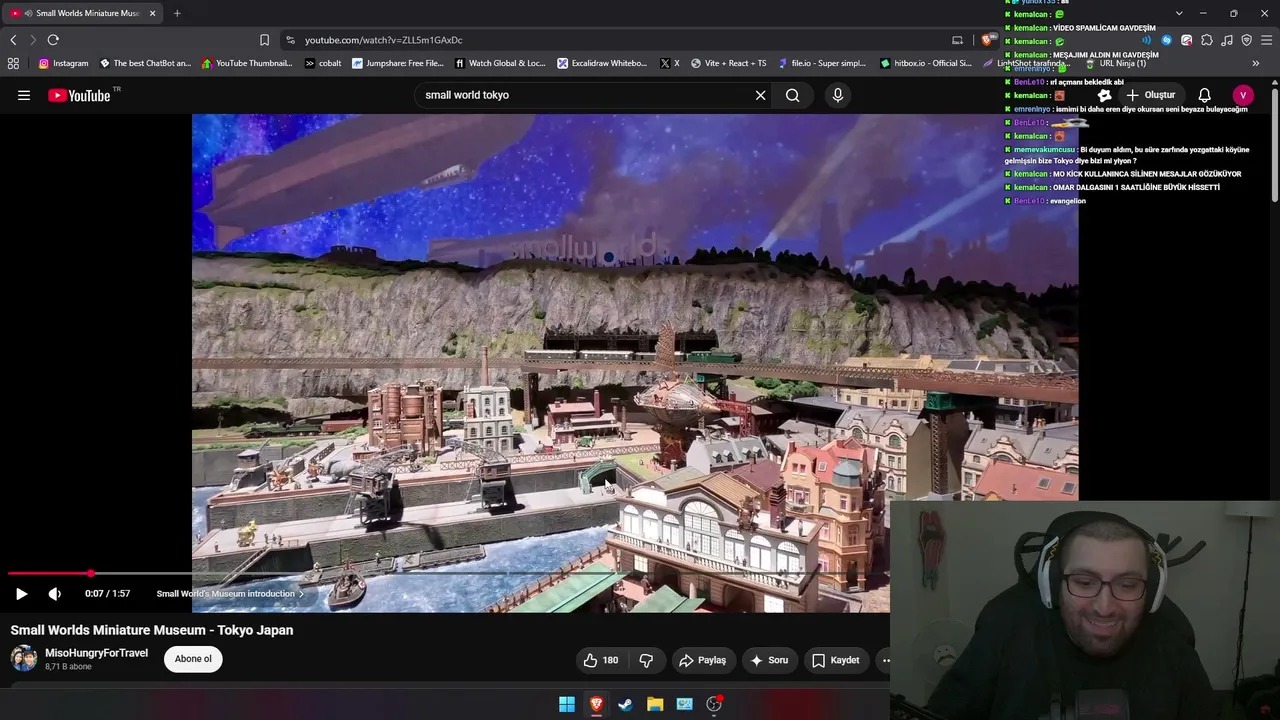Screen dimensions: 1280x720
Task: Show hidden bookmarks with double chevron
Action: pos(1255,63)
